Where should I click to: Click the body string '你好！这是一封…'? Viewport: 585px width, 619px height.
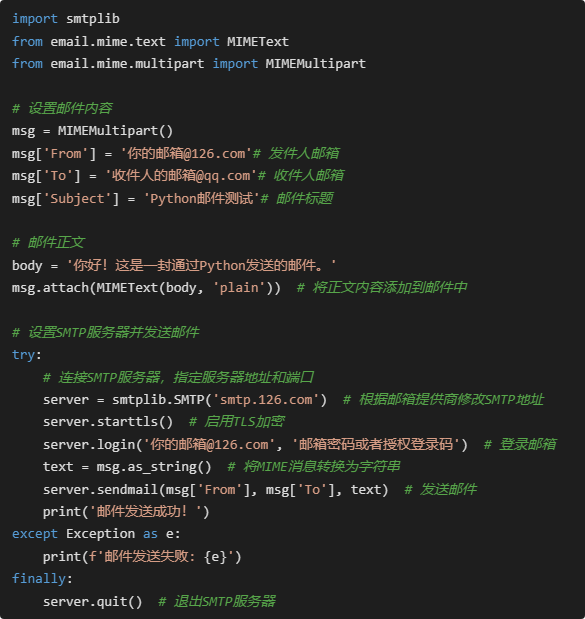(201, 265)
